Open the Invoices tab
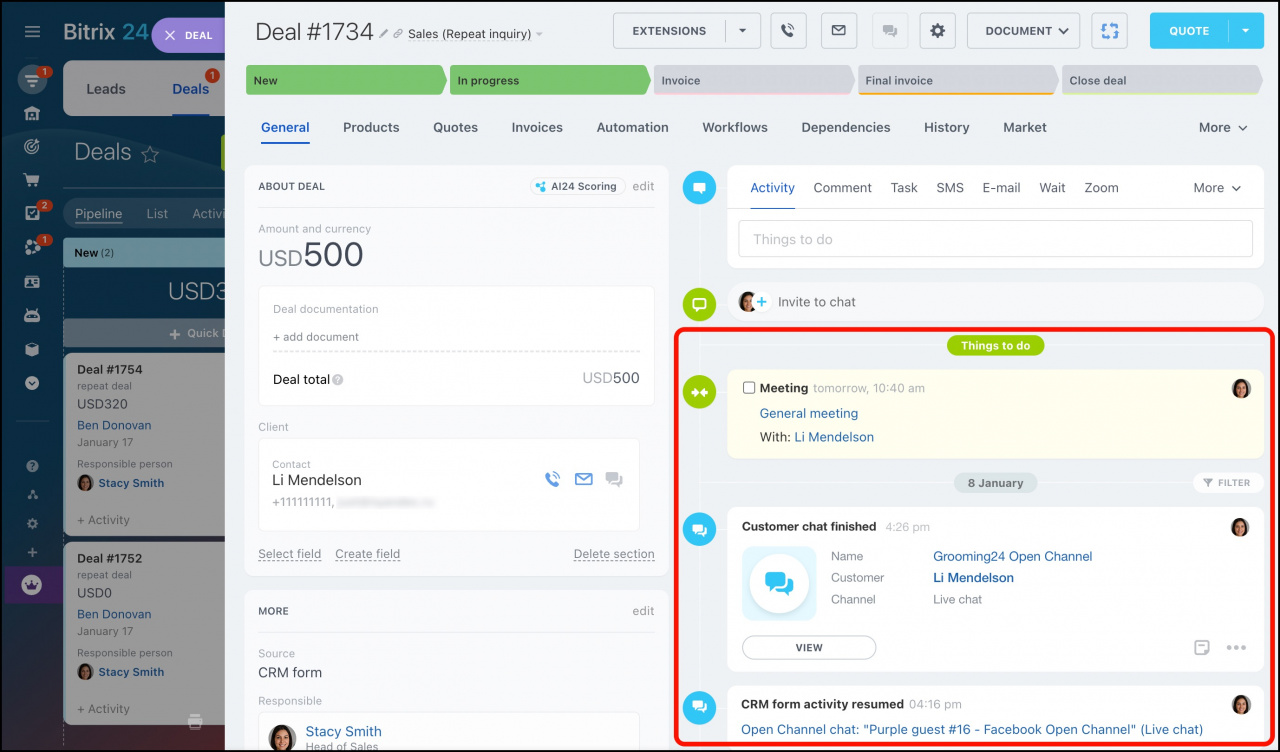This screenshot has height=752, width=1280. point(537,127)
